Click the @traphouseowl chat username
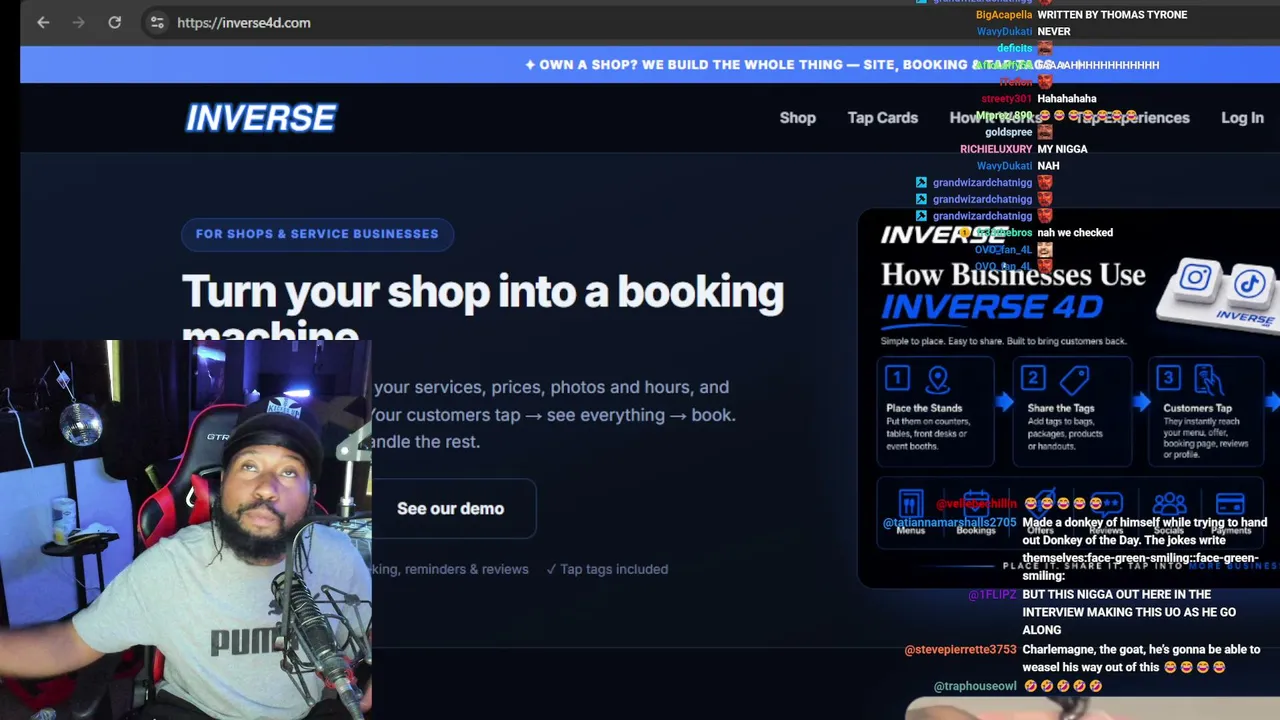Screen dimensions: 1280x720 (975, 687)
